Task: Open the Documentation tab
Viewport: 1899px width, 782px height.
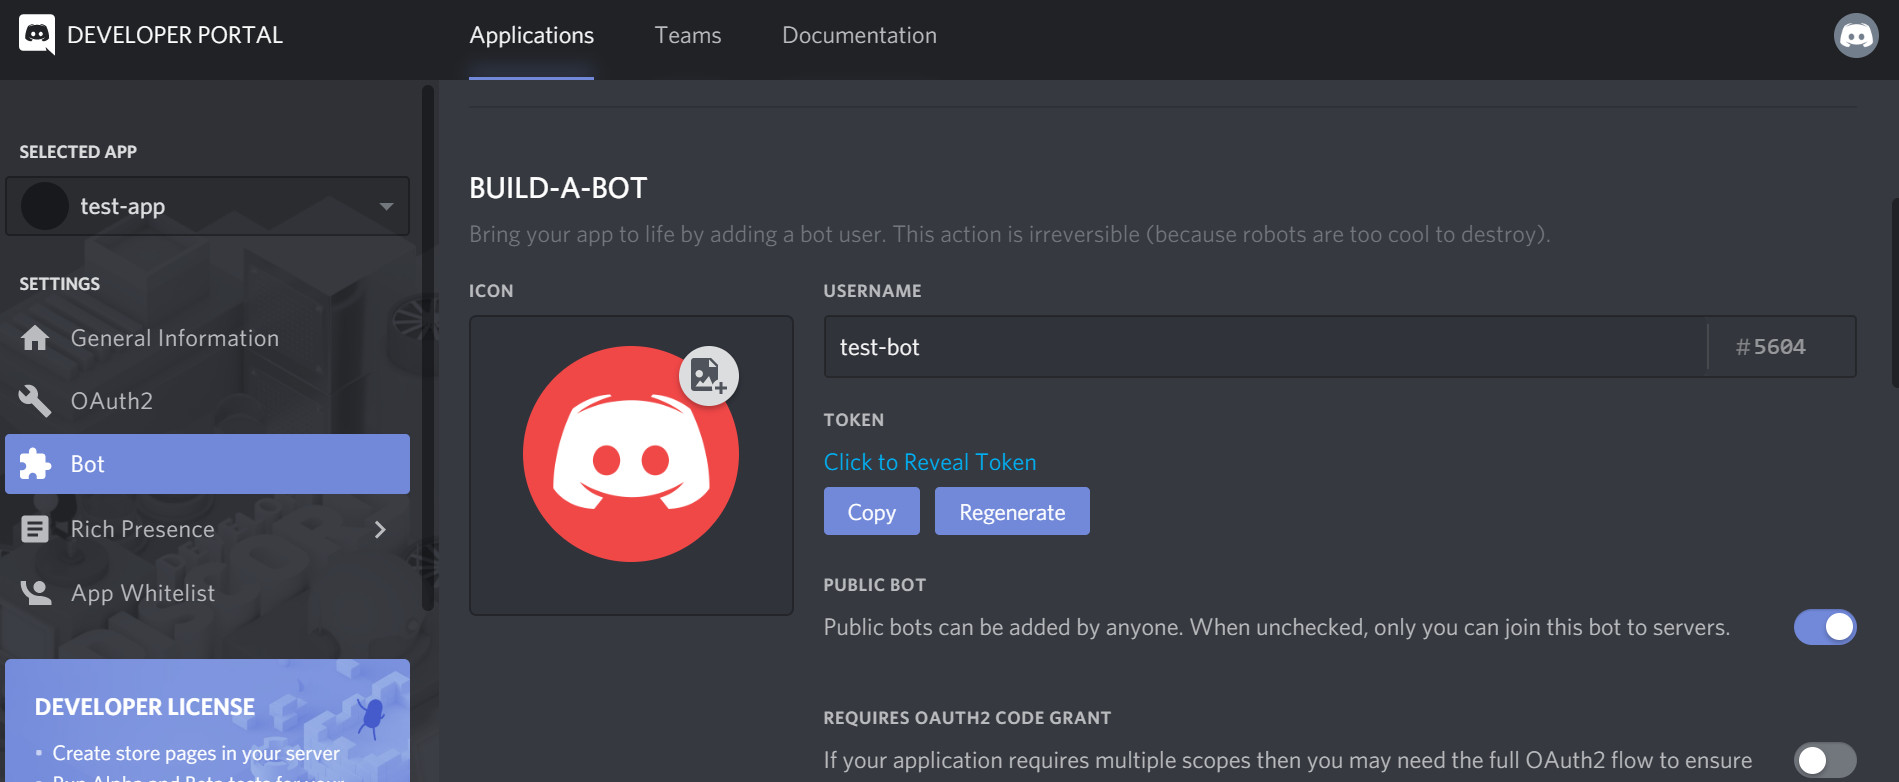Action: point(860,36)
